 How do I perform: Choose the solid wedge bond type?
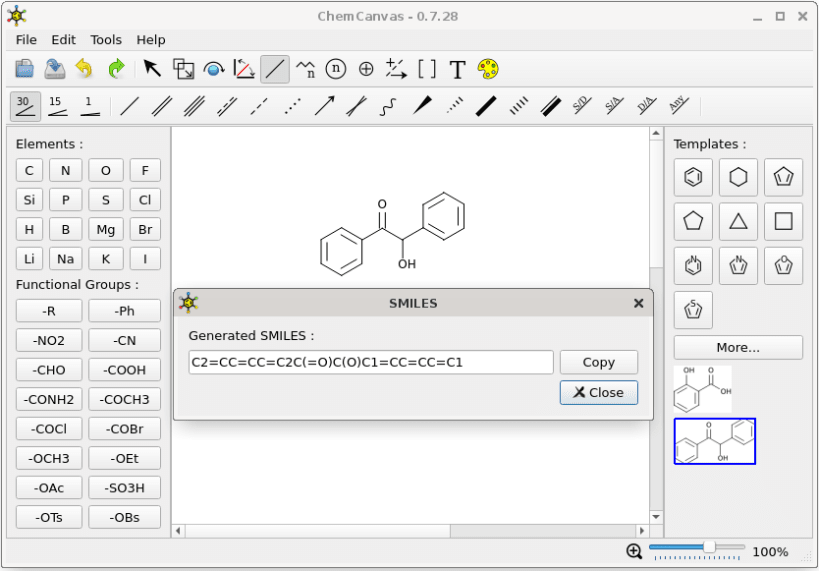[422, 106]
